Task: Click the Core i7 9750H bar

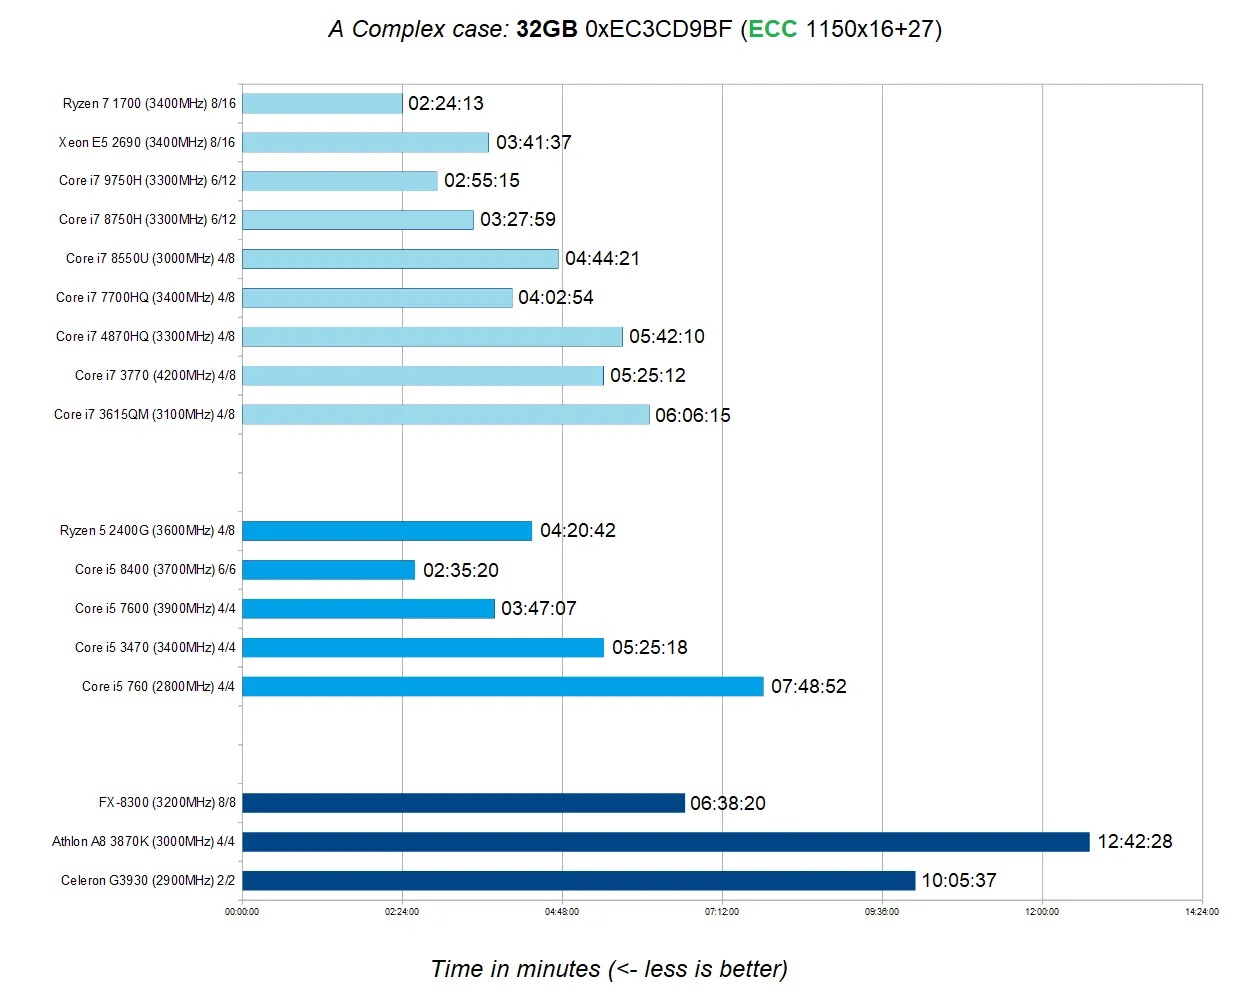Action: point(340,181)
